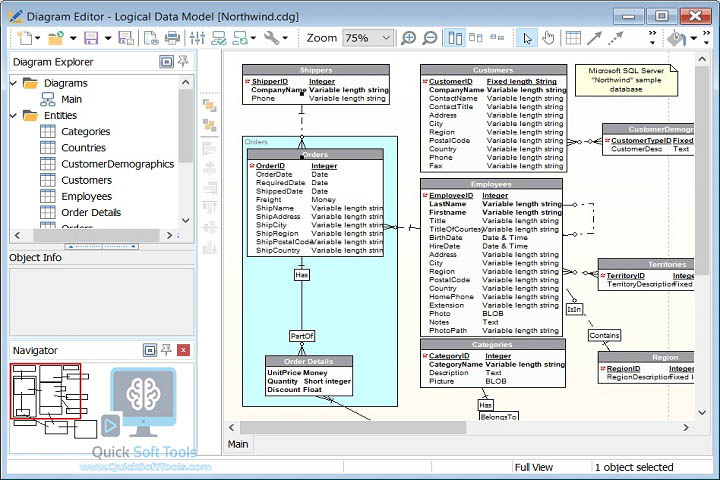Screen dimensions: 720x480
Task: Click the Print Preview icon
Action: coord(151,38)
